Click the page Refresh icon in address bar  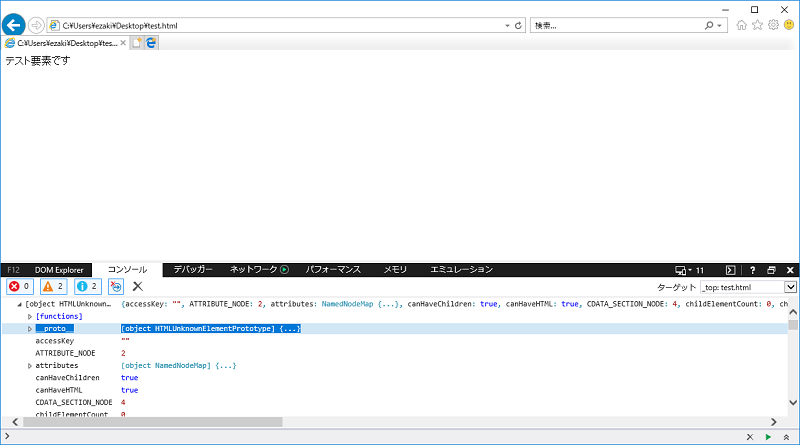coord(518,25)
